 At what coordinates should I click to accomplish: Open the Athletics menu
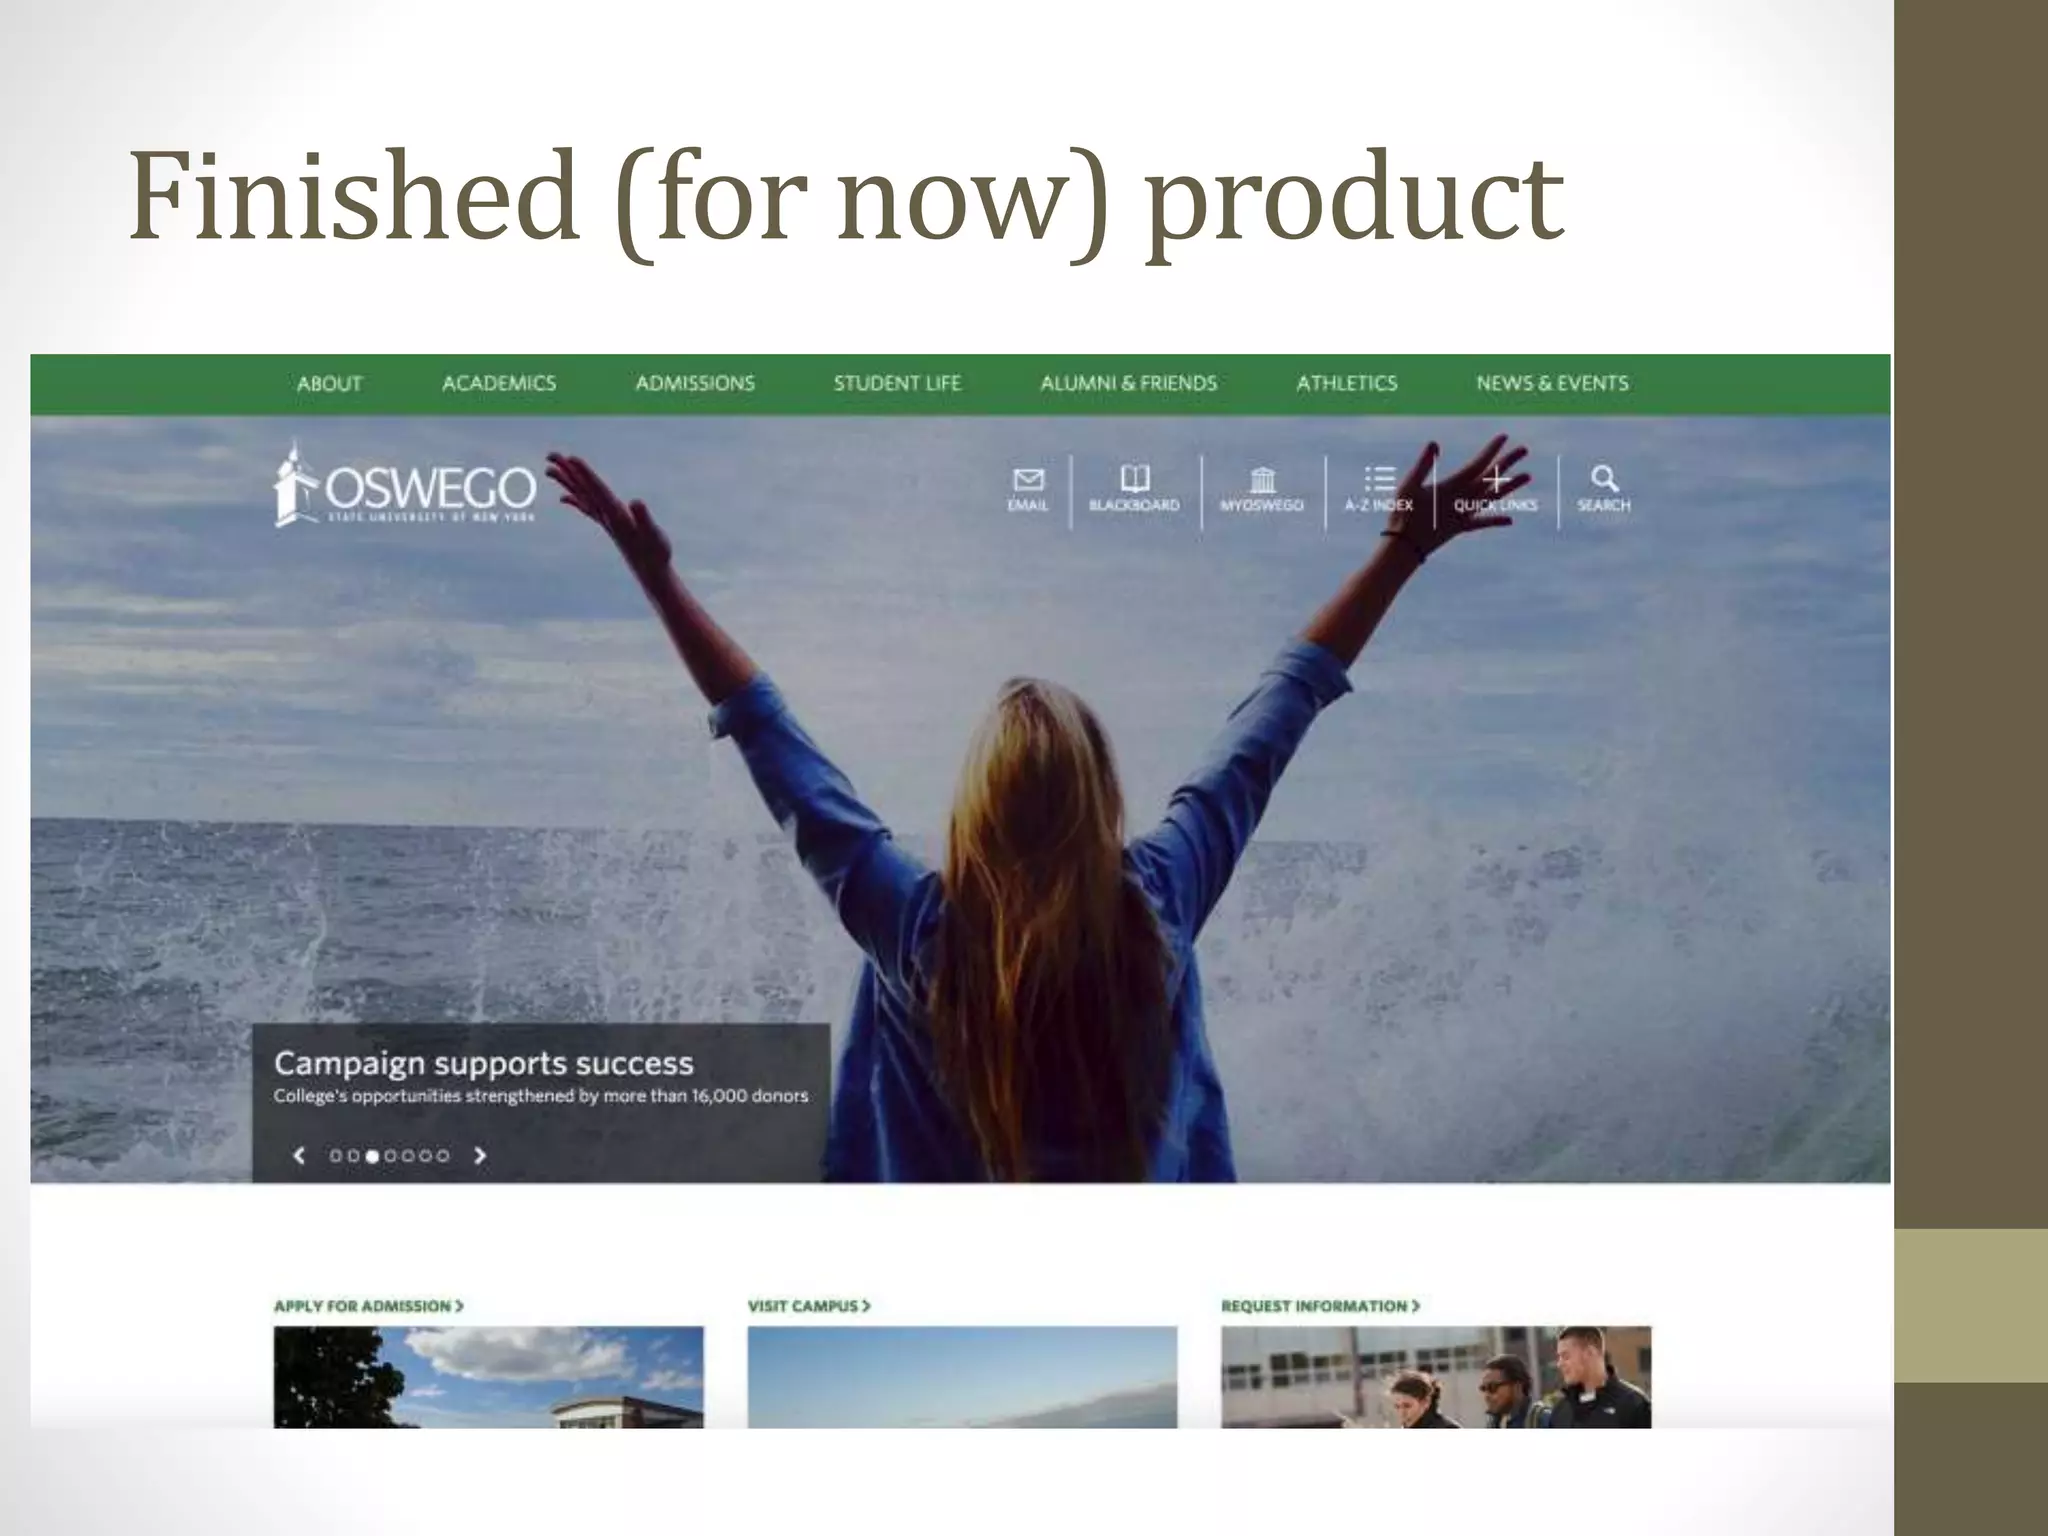1347,383
